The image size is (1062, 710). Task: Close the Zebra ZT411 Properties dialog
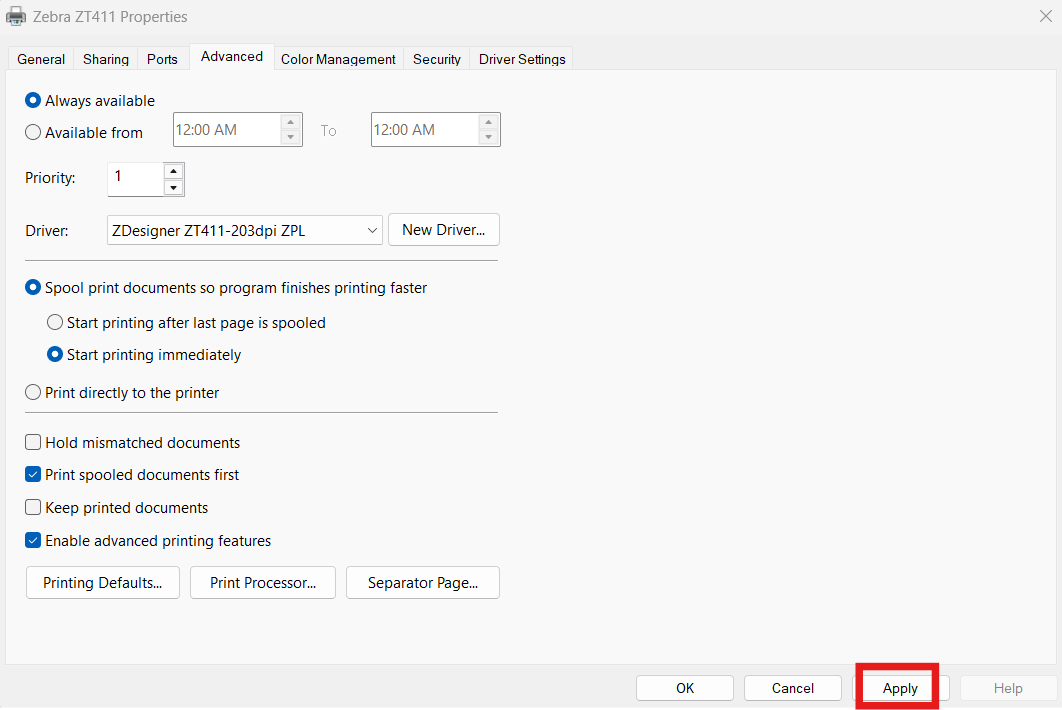click(x=1046, y=16)
